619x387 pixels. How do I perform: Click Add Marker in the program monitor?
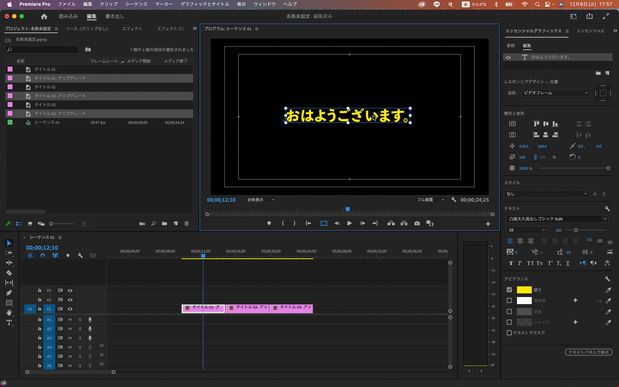pyautogui.click(x=269, y=224)
